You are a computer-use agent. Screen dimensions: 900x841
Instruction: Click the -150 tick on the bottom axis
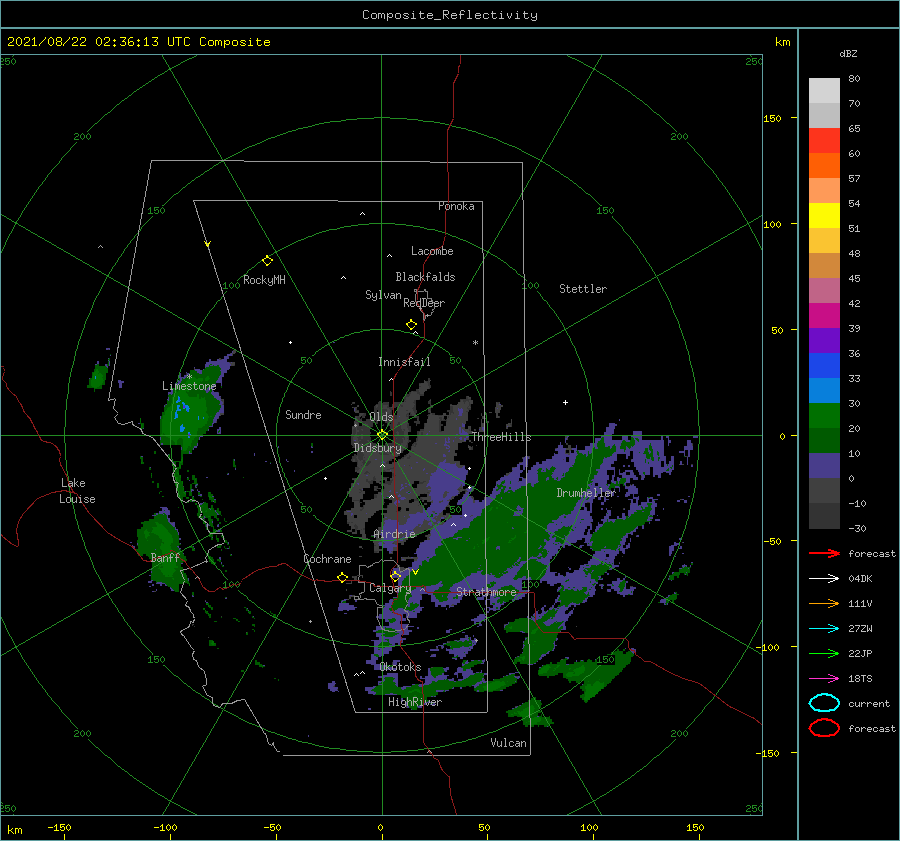pyautogui.click(x=60, y=828)
